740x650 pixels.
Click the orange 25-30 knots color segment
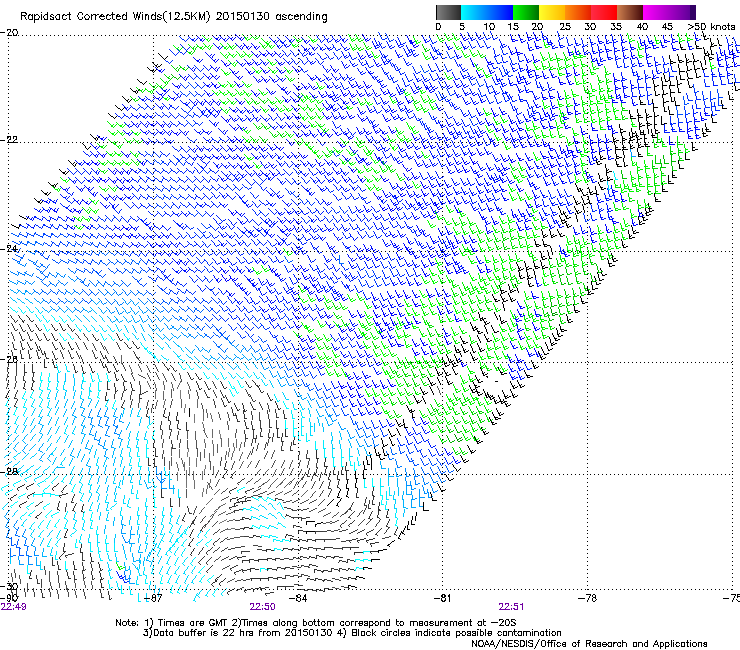578,12
